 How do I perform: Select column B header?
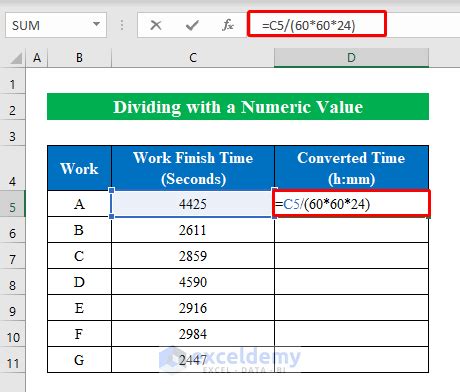tap(79, 58)
